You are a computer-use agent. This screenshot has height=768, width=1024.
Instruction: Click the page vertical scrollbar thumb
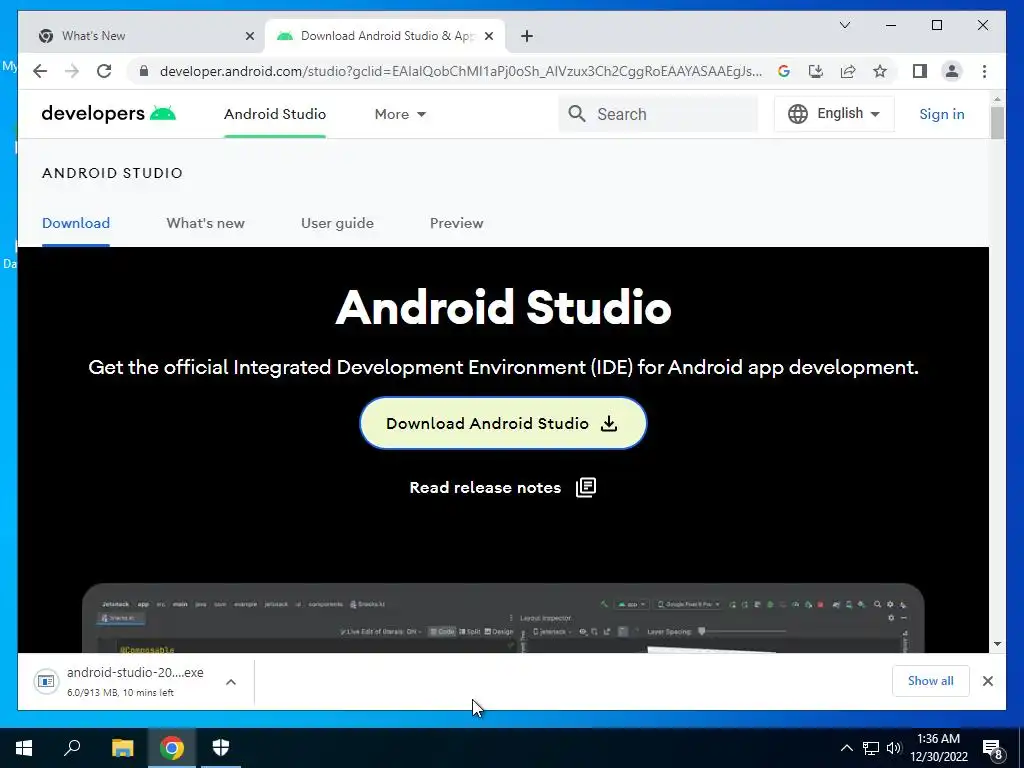[997, 122]
